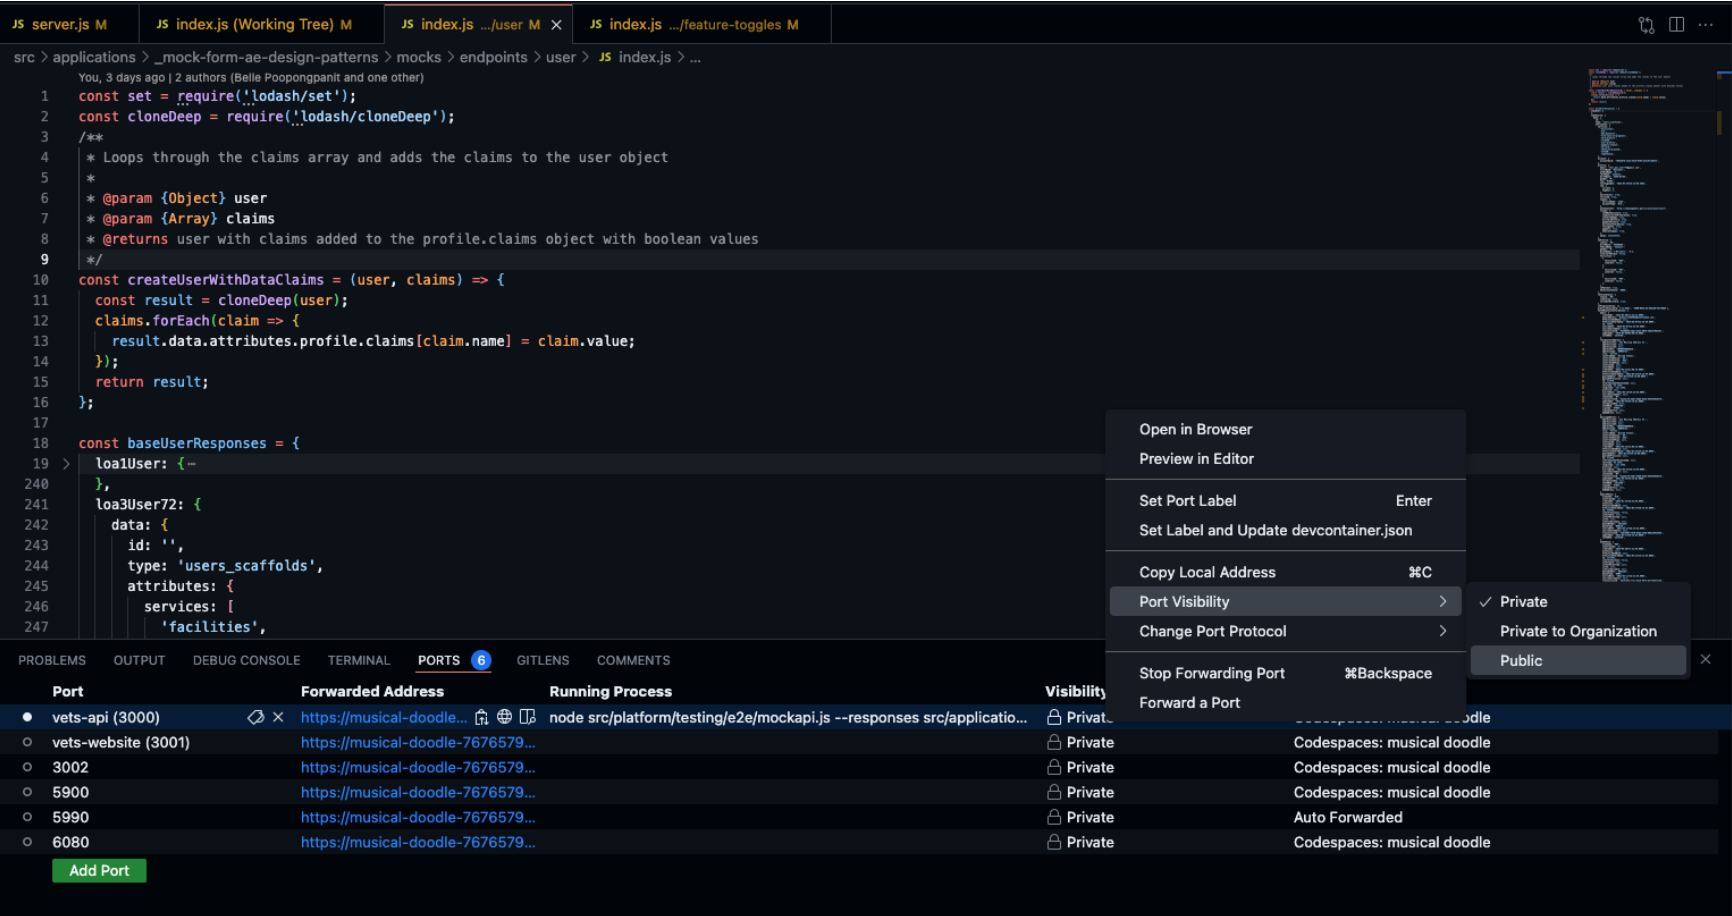Open editor More Actions ellipsis menu

click(1706, 25)
